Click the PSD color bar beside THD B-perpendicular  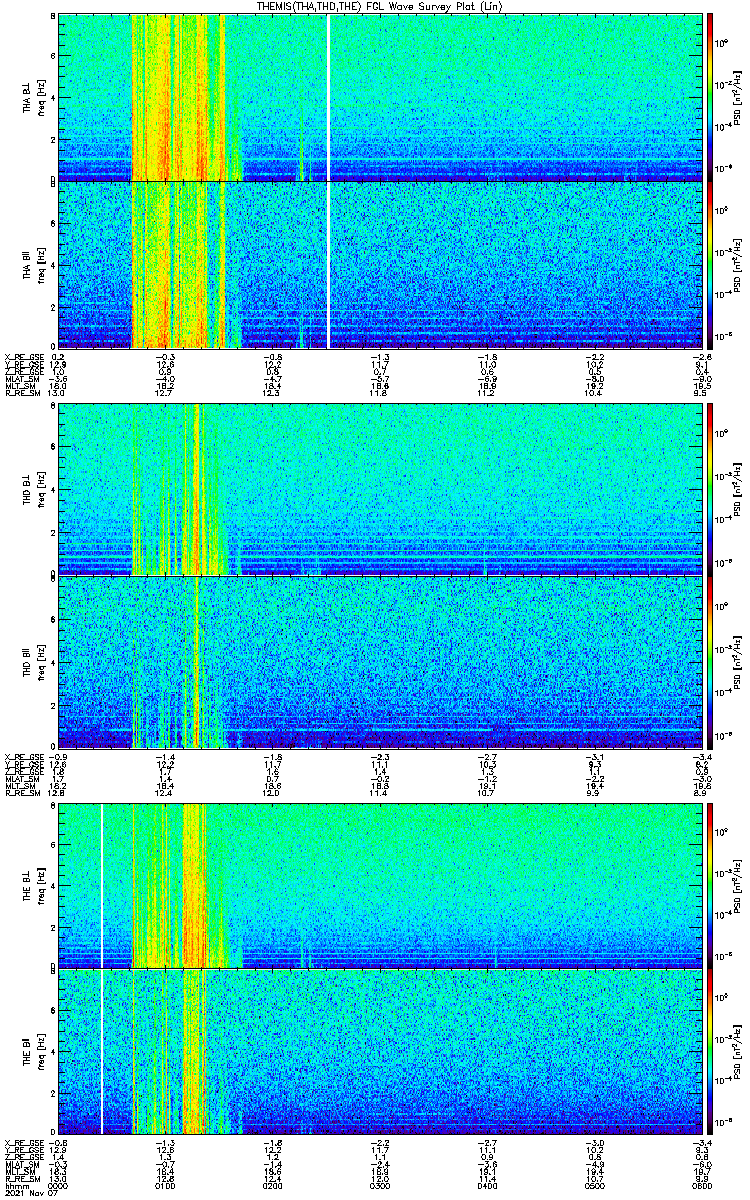click(711, 489)
